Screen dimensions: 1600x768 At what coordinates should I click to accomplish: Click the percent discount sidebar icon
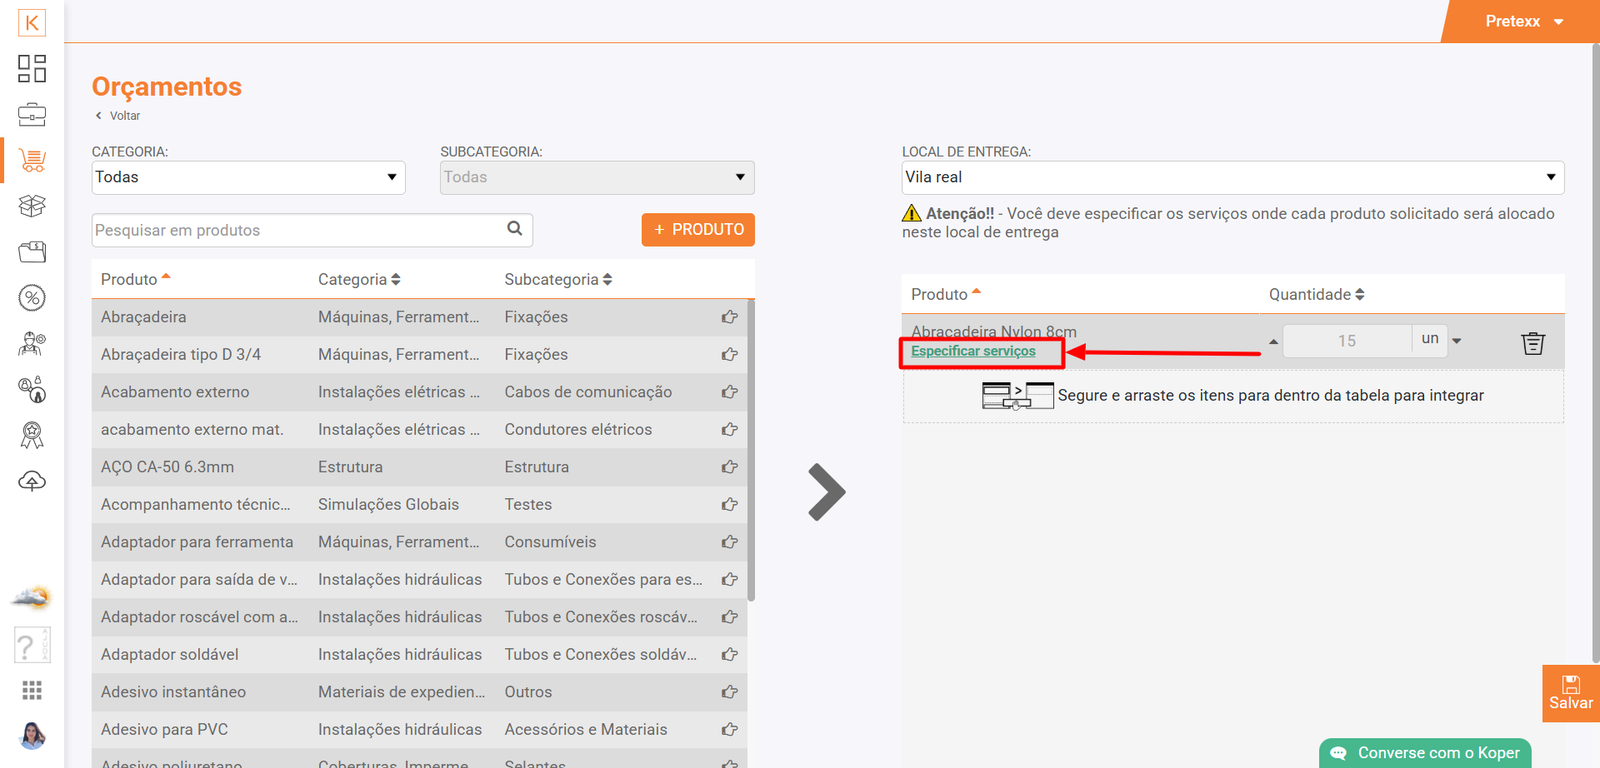(x=32, y=298)
